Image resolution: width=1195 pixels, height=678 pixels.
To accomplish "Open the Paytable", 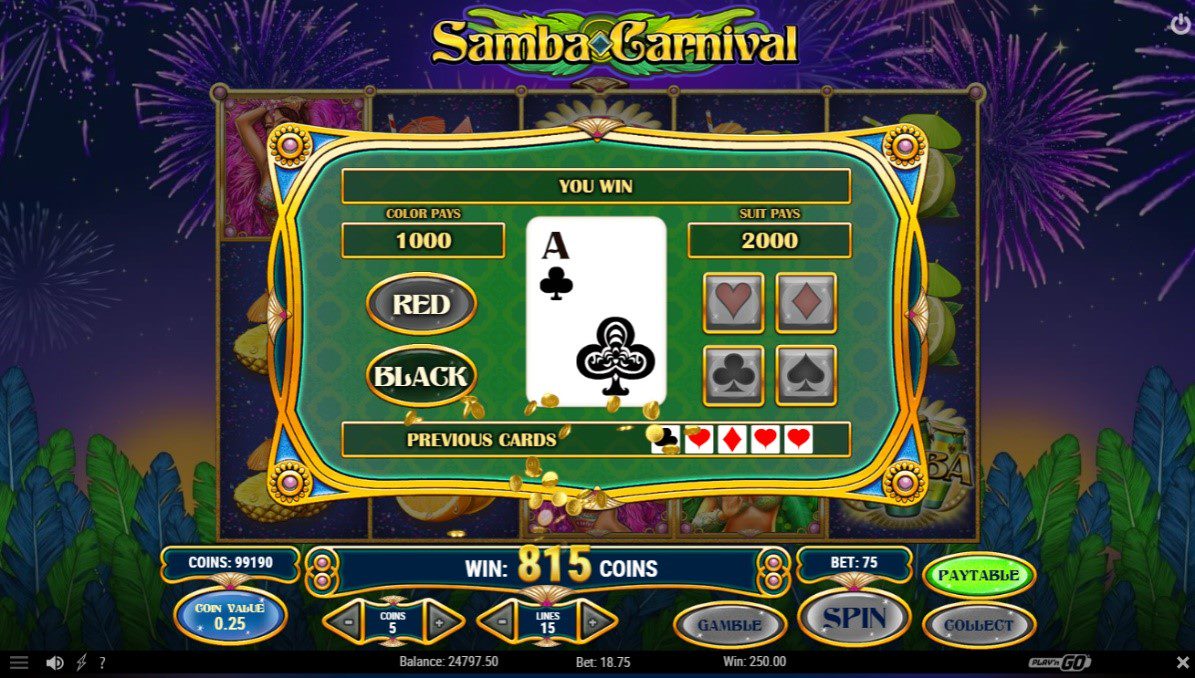I will tap(979, 576).
